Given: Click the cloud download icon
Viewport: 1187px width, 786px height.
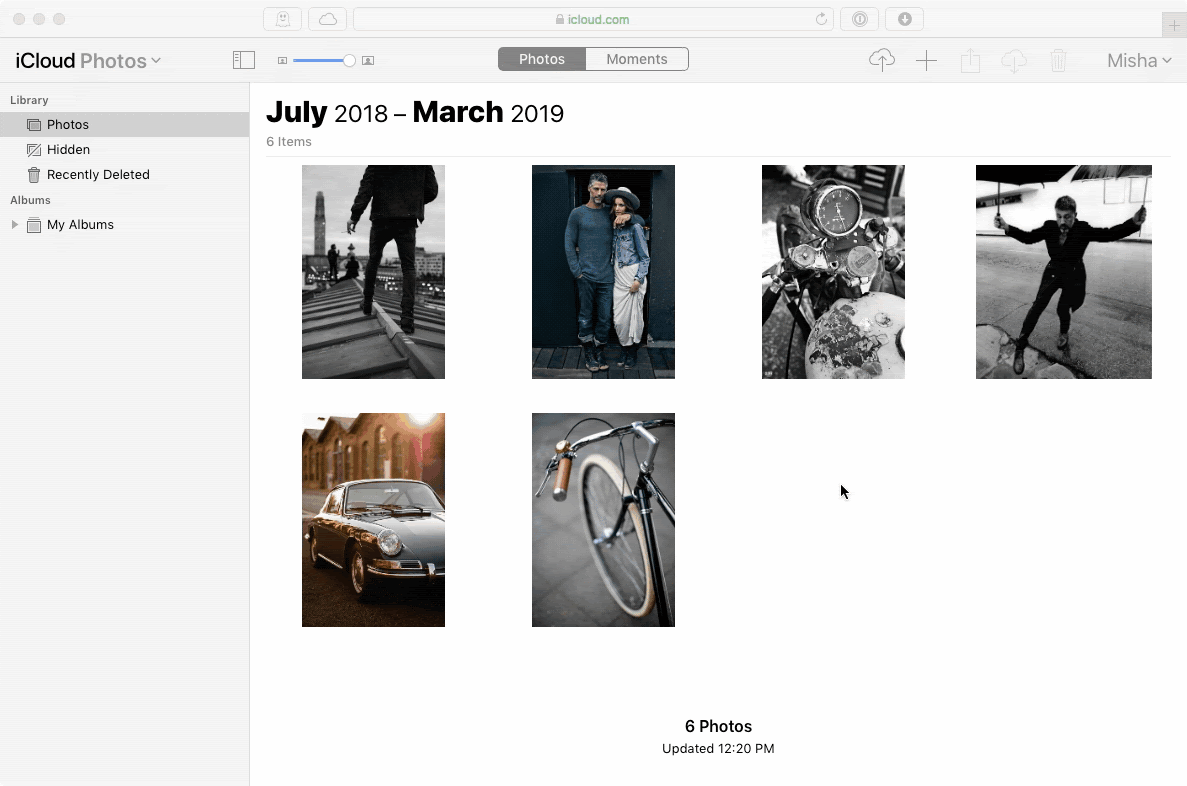Looking at the screenshot, I should (1014, 61).
